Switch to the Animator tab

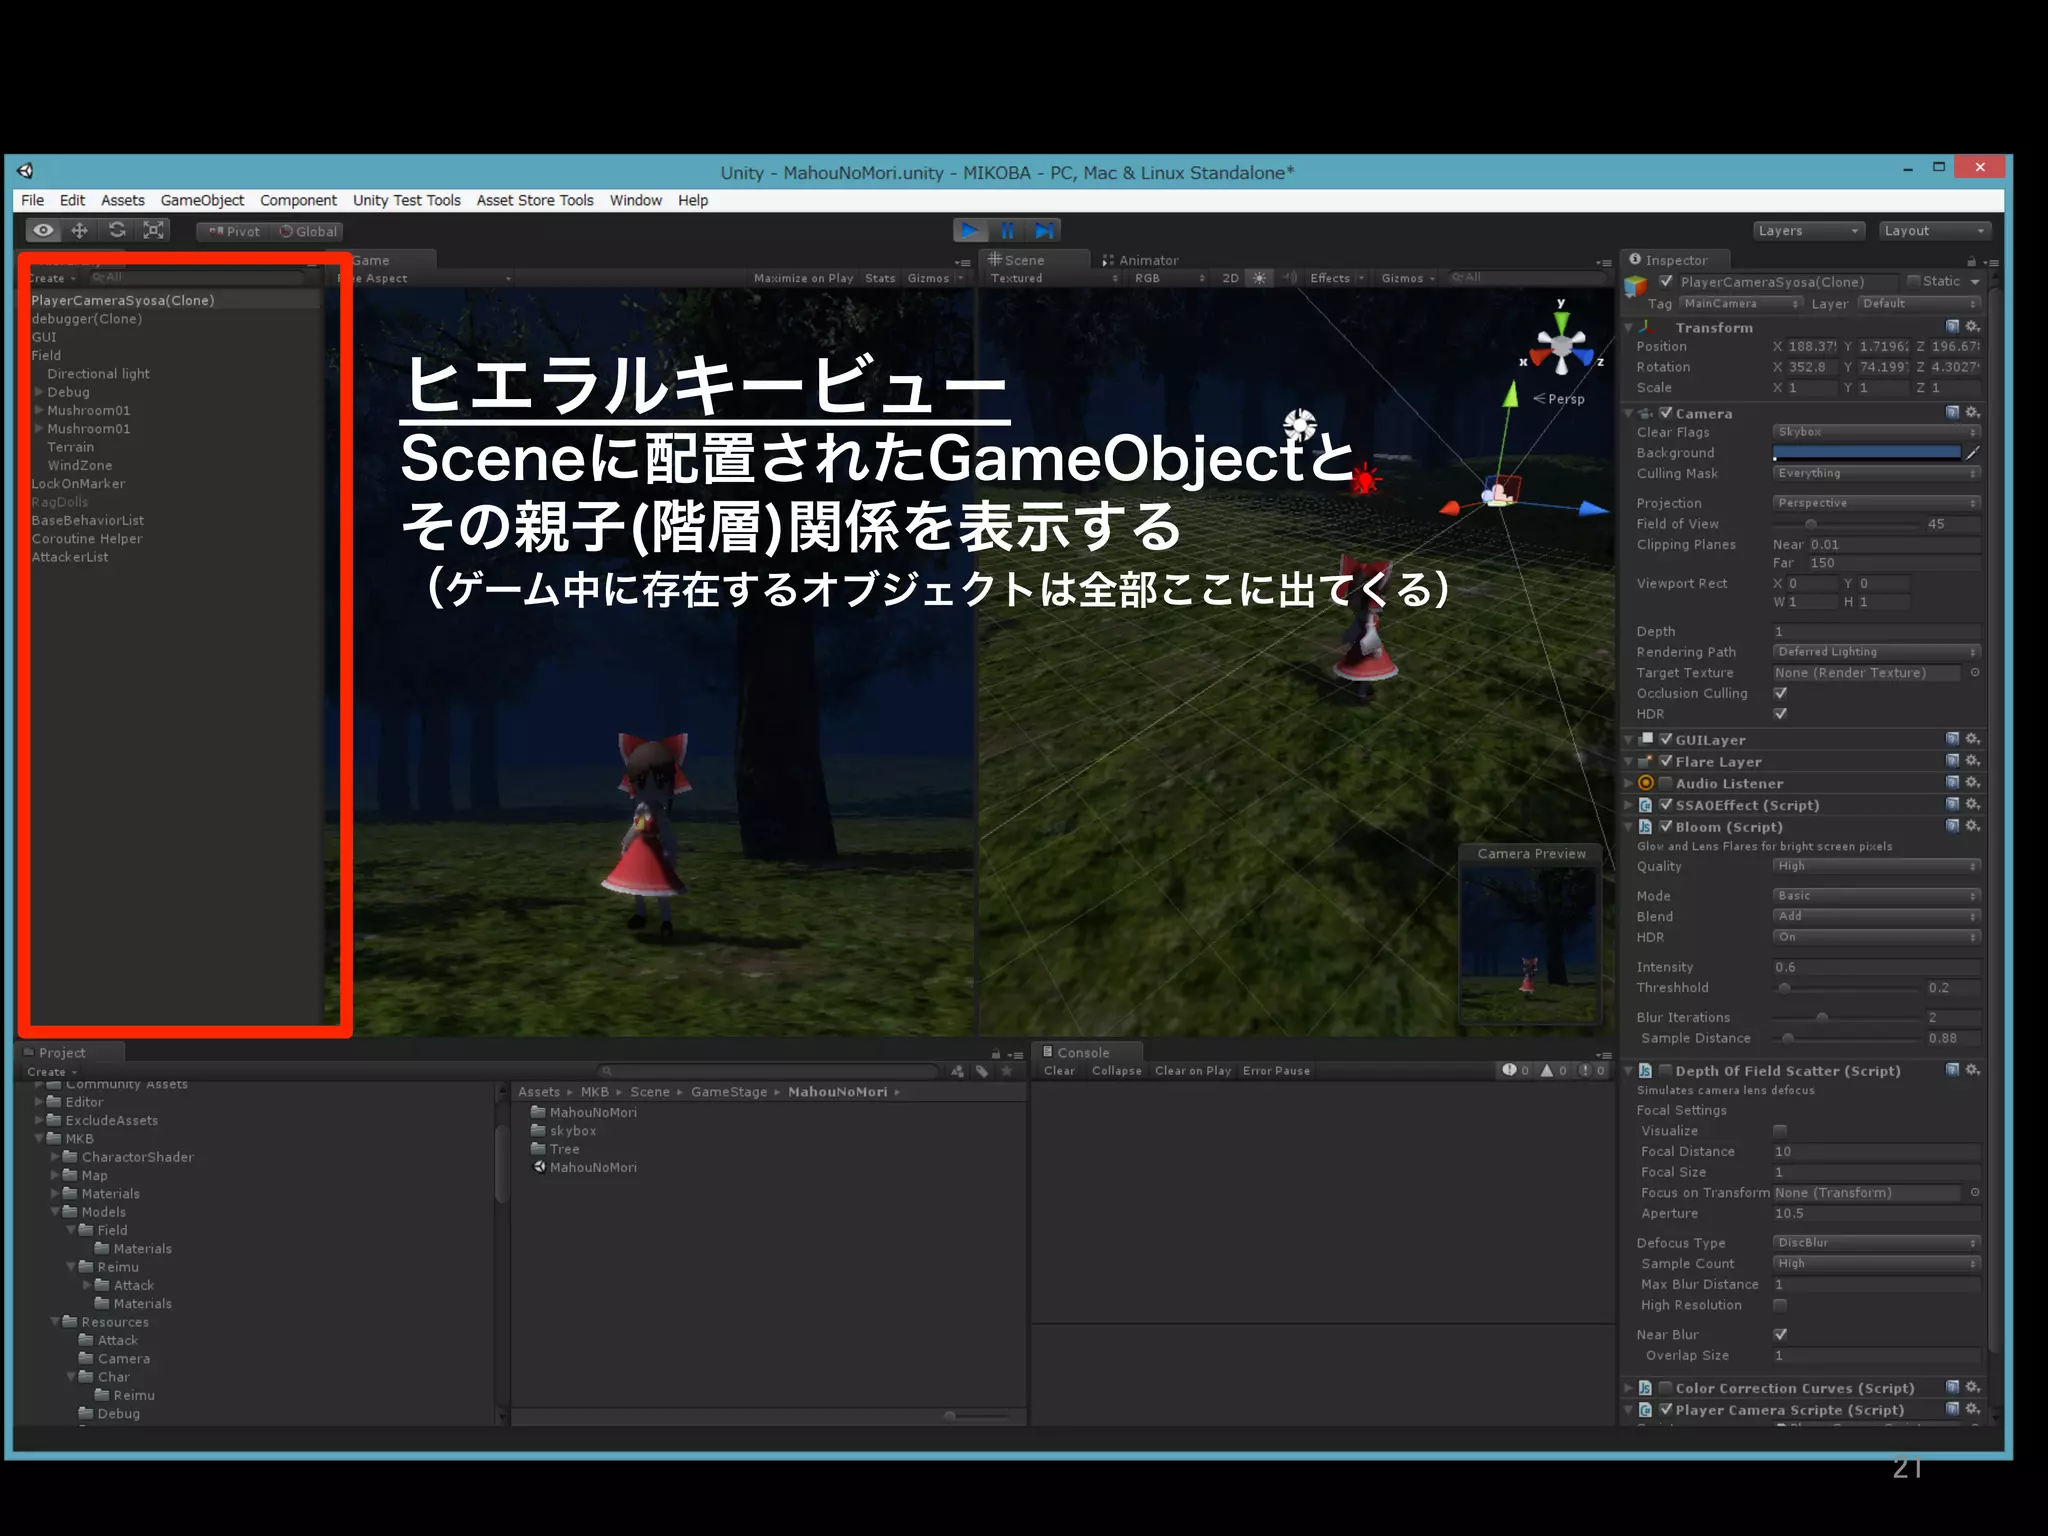[x=1140, y=260]
